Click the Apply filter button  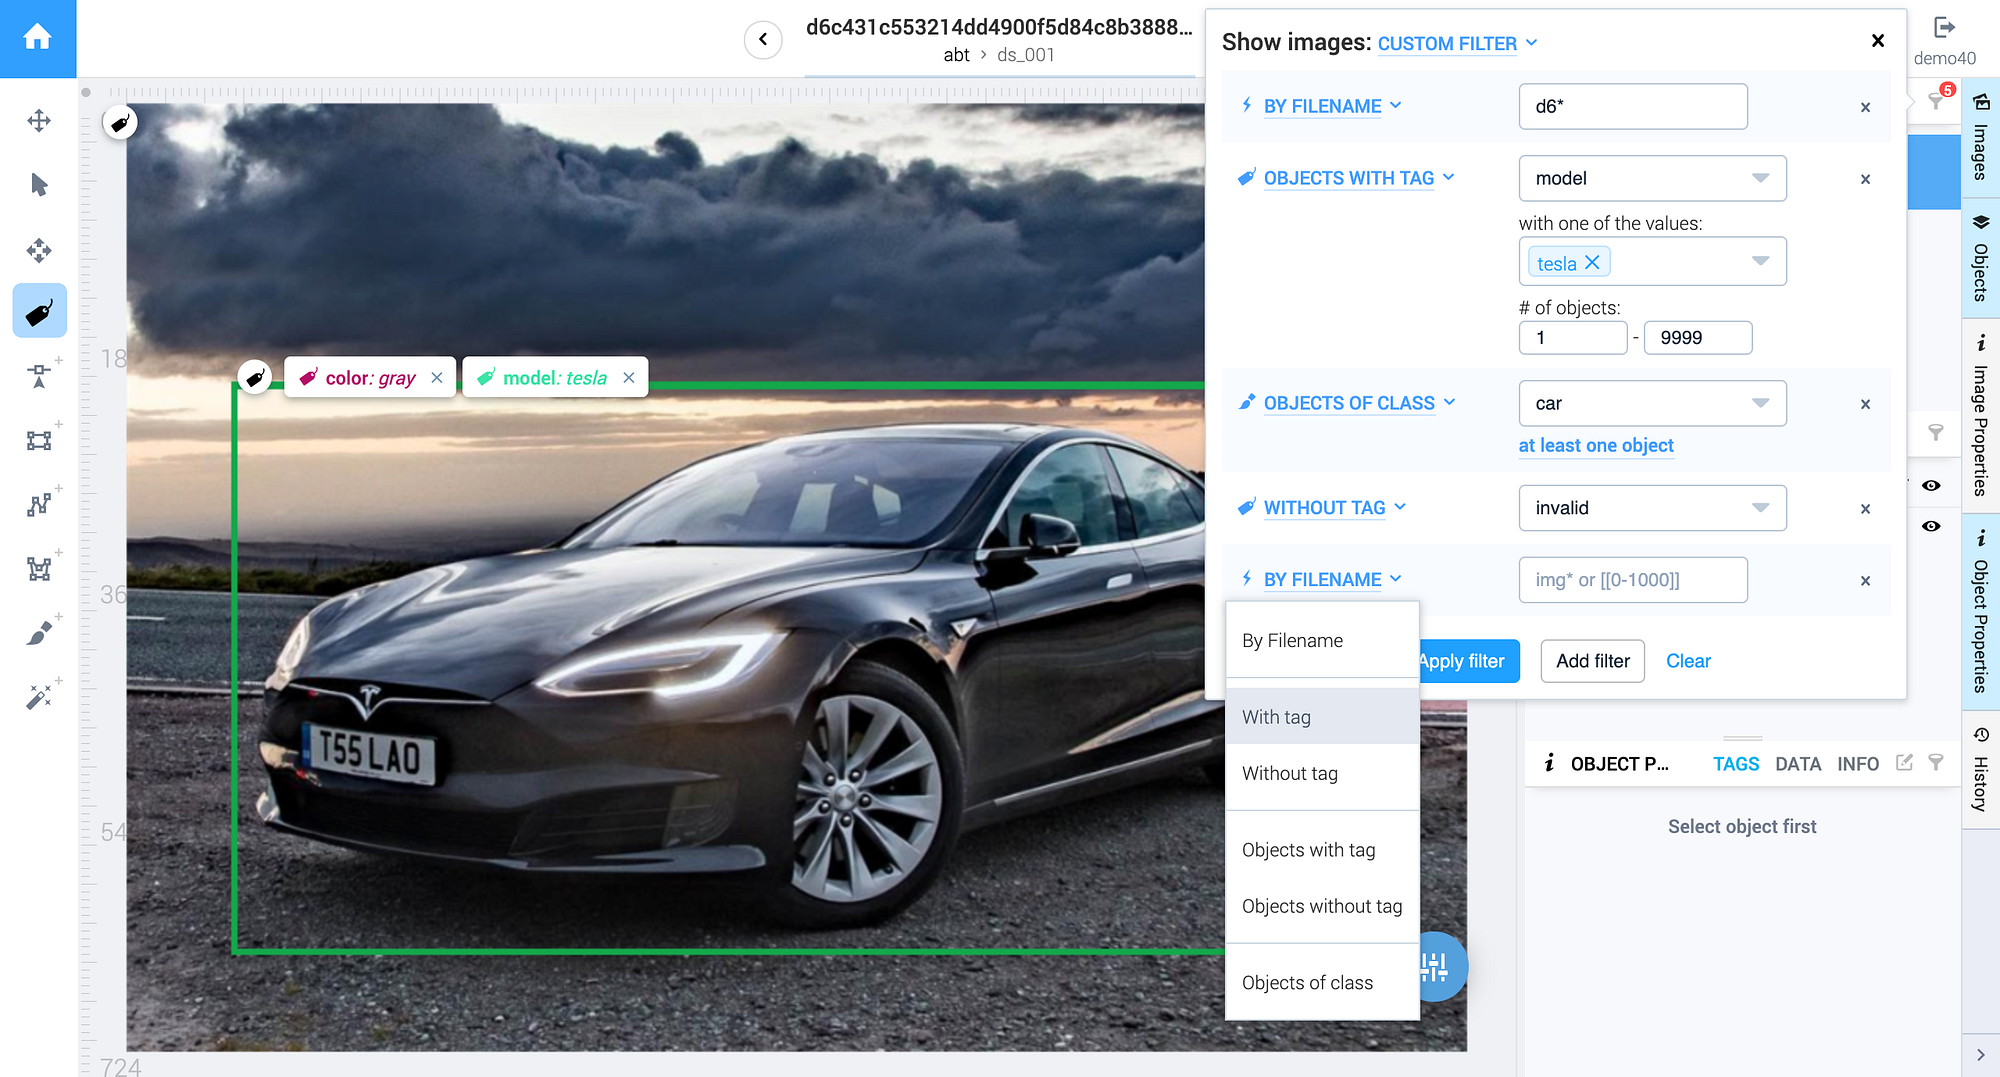(1462, 661)
